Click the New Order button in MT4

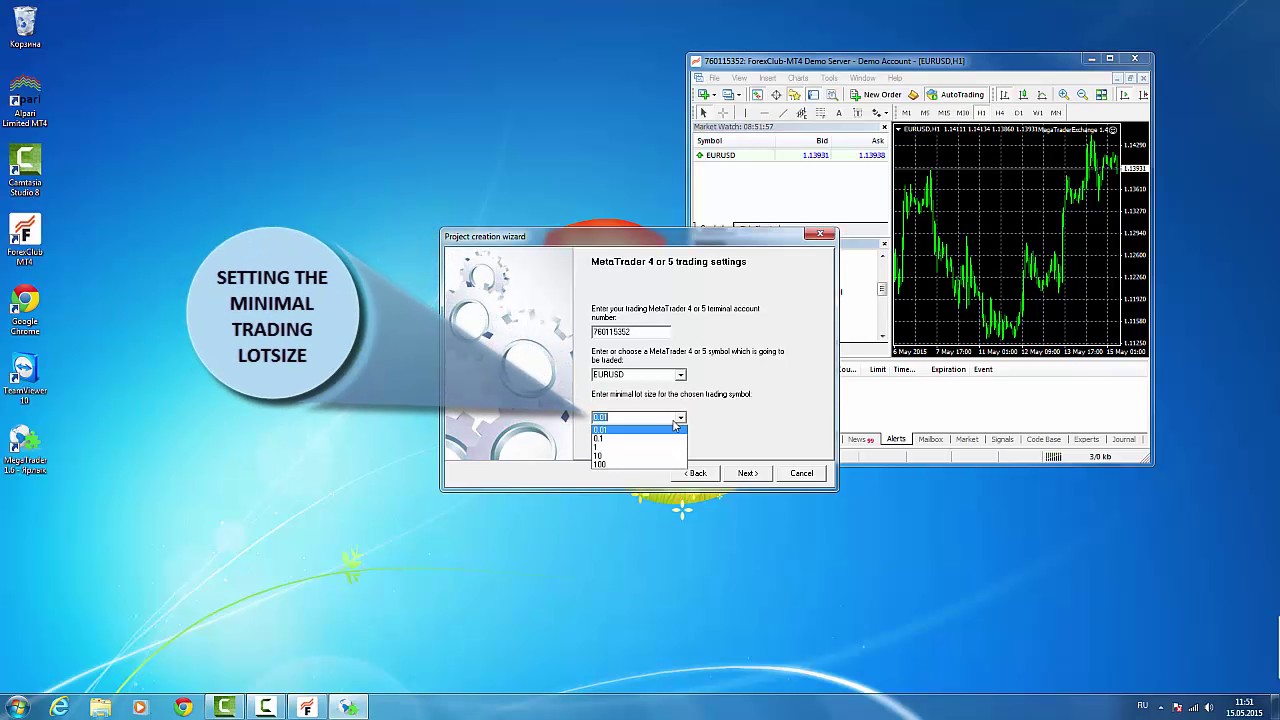pos(875,94)
